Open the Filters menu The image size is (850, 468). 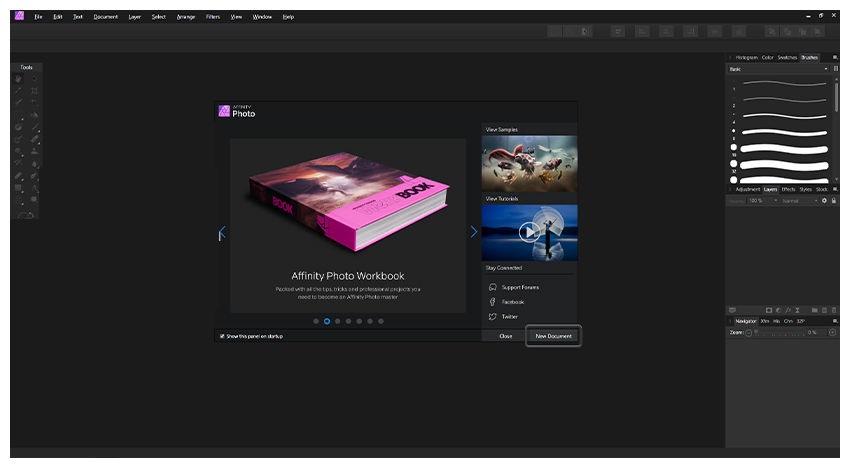[212, 17]
